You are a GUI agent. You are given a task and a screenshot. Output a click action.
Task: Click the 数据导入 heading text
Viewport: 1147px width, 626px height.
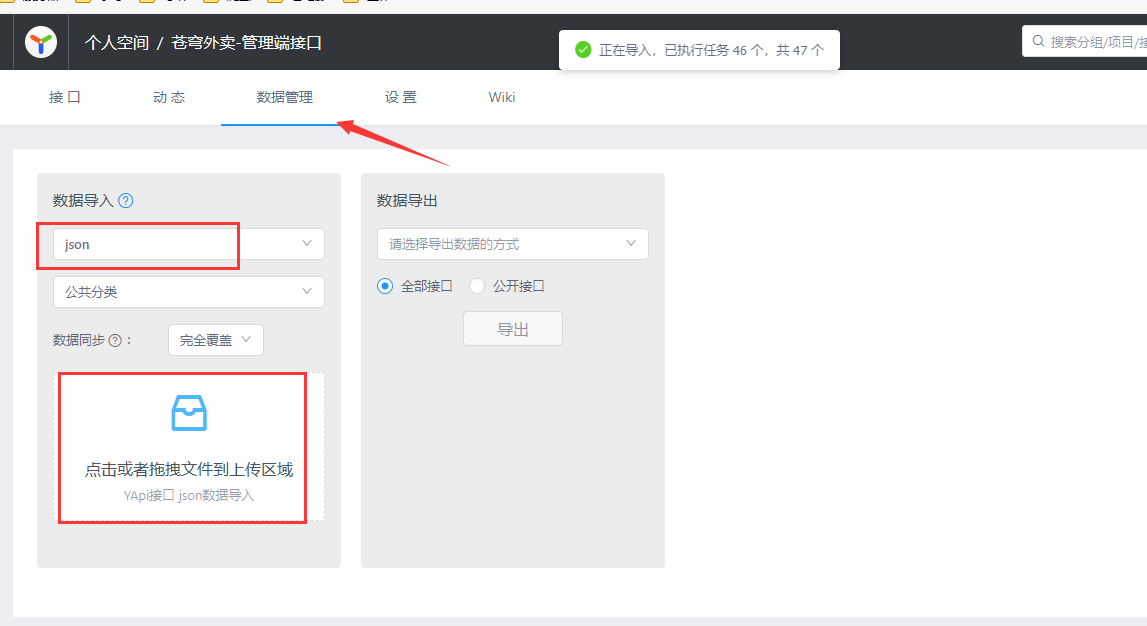point(83,200)
